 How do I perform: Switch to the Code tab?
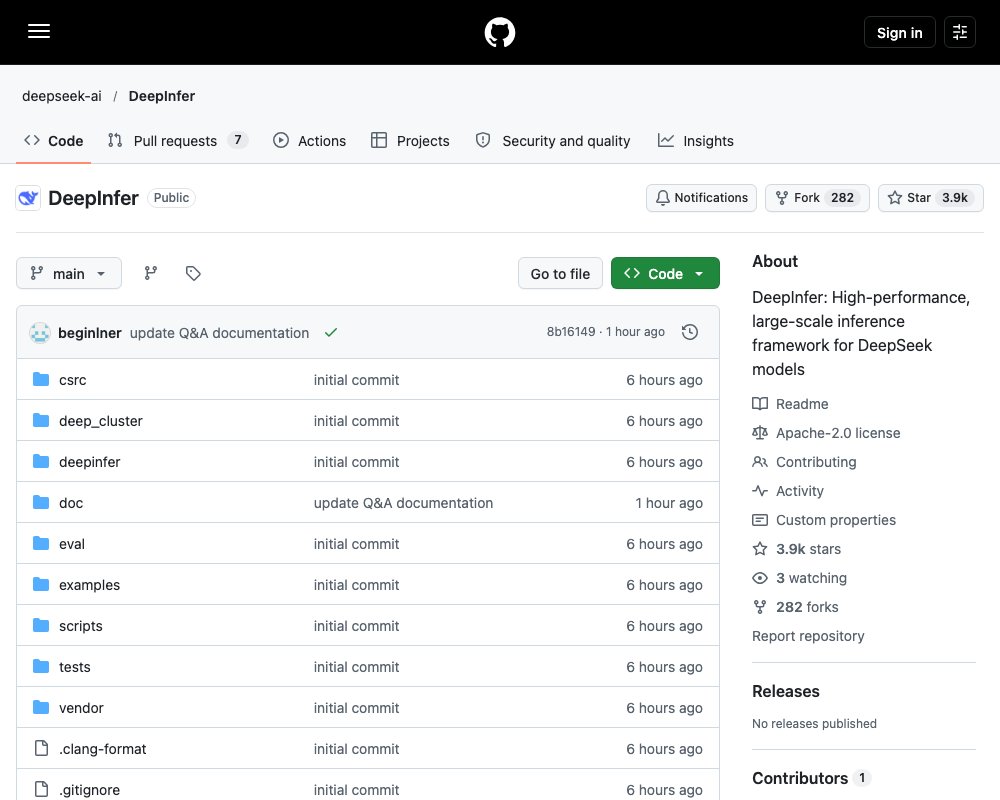coord(54,140)
